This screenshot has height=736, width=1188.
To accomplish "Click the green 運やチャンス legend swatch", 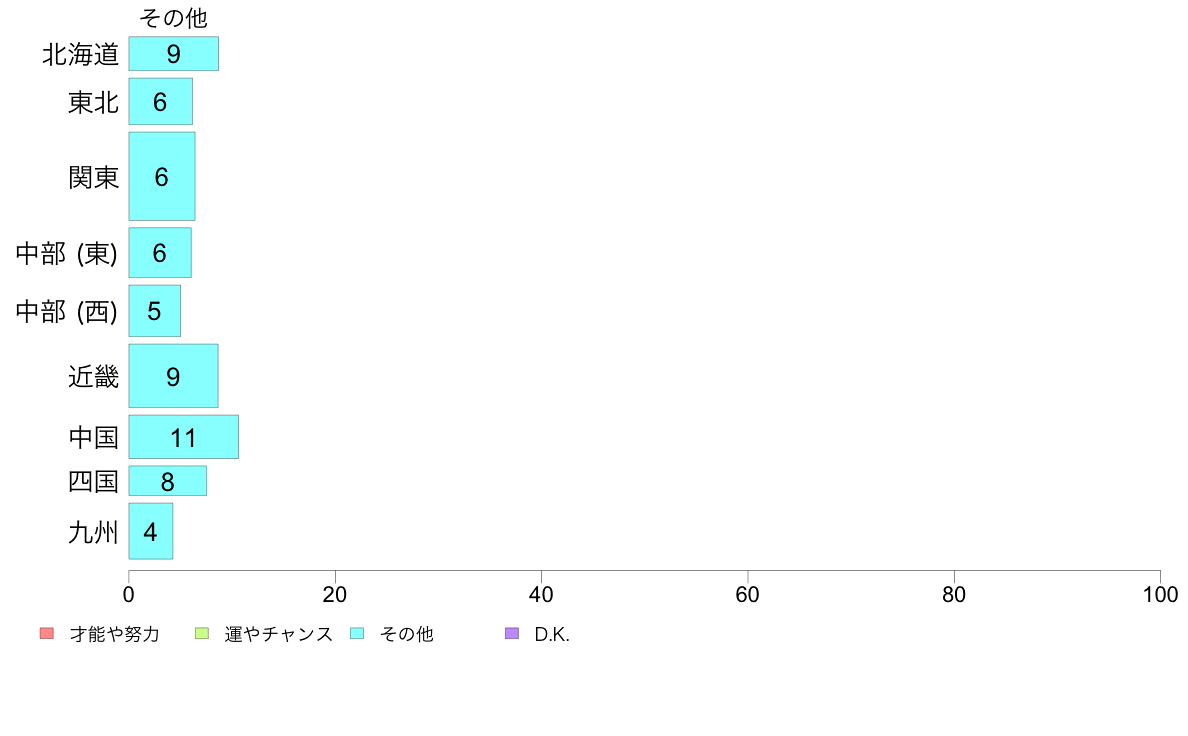I will (202, 634).
